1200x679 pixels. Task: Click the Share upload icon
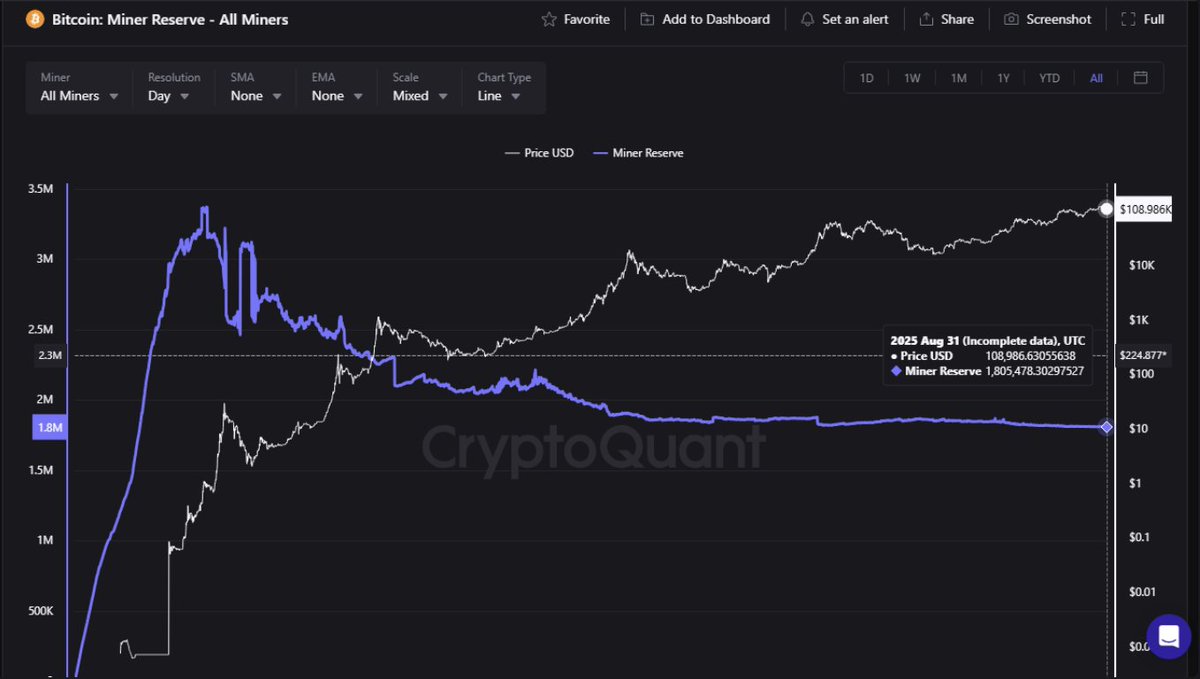pyautogui.click(x=926, y=19)
